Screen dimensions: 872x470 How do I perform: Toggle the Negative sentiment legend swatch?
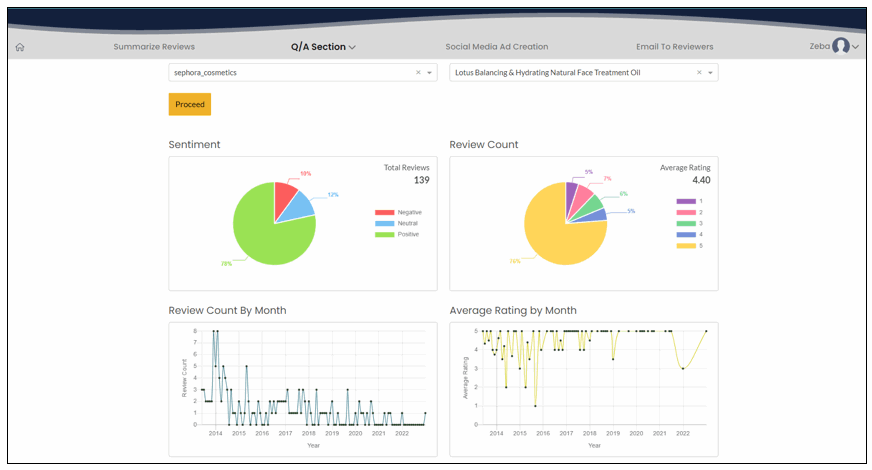(384, 212)
